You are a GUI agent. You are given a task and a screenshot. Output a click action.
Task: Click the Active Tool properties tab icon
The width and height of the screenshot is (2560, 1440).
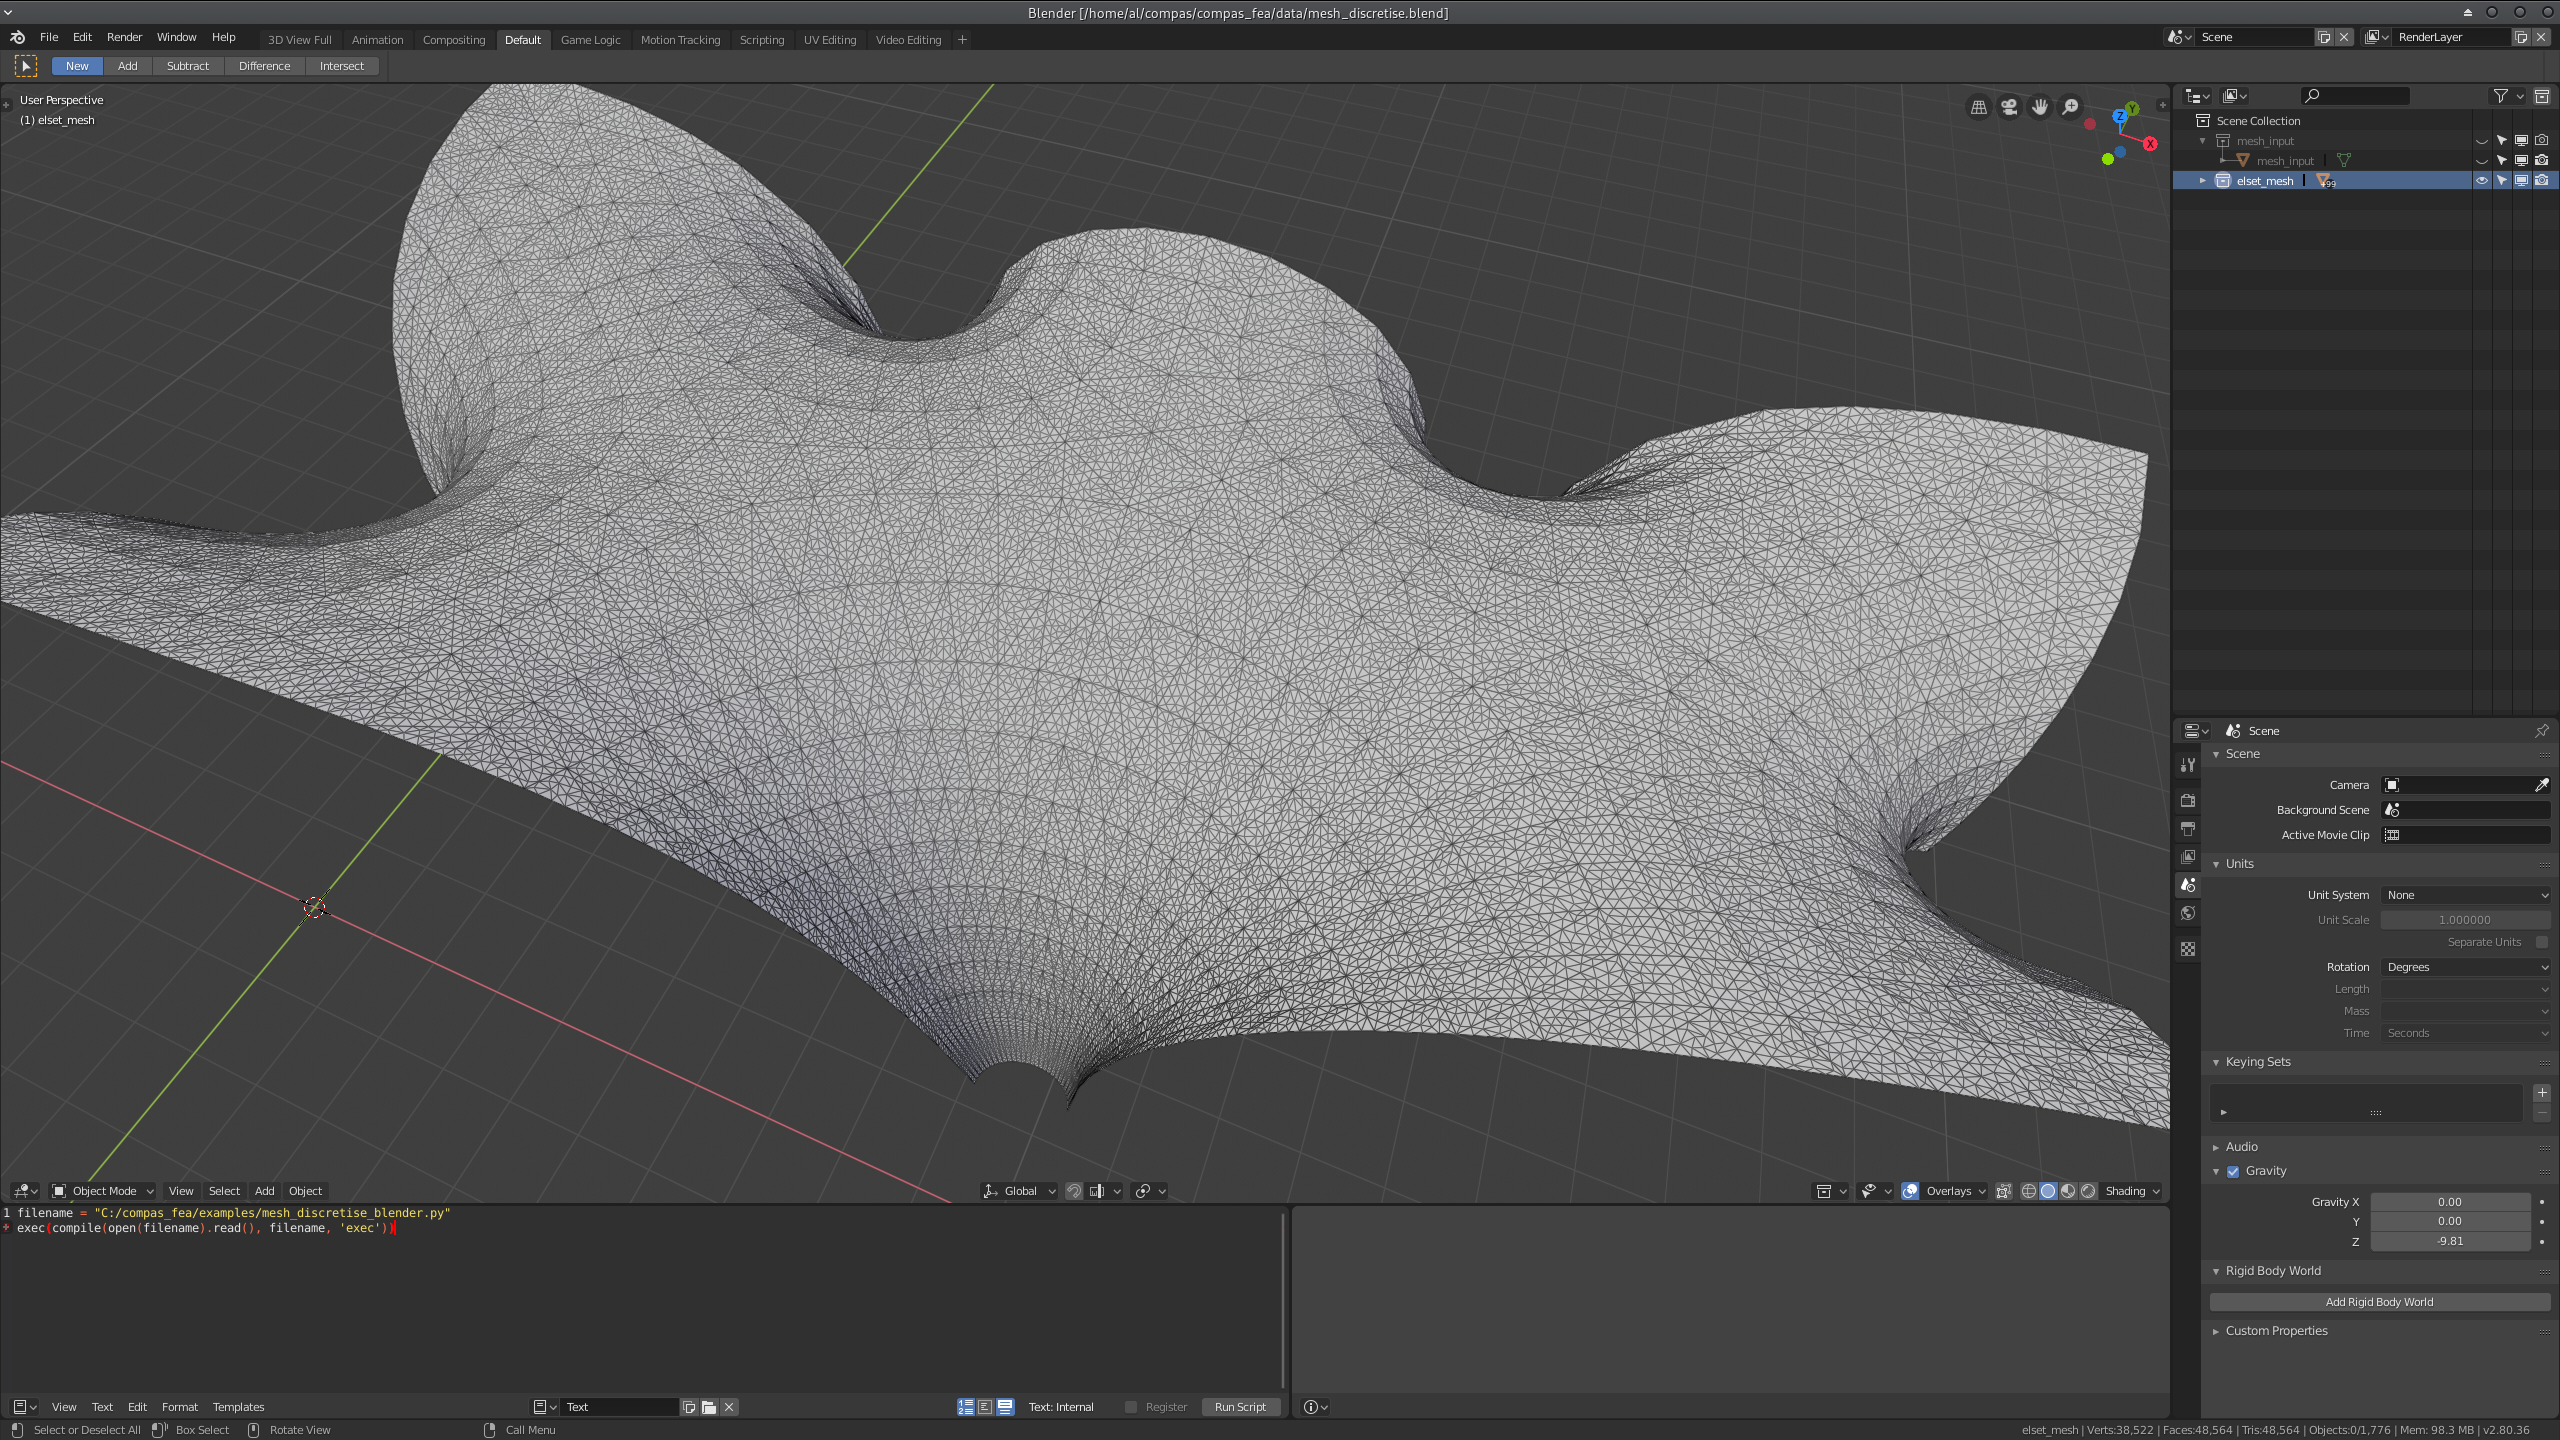[x=2188, y=764]
